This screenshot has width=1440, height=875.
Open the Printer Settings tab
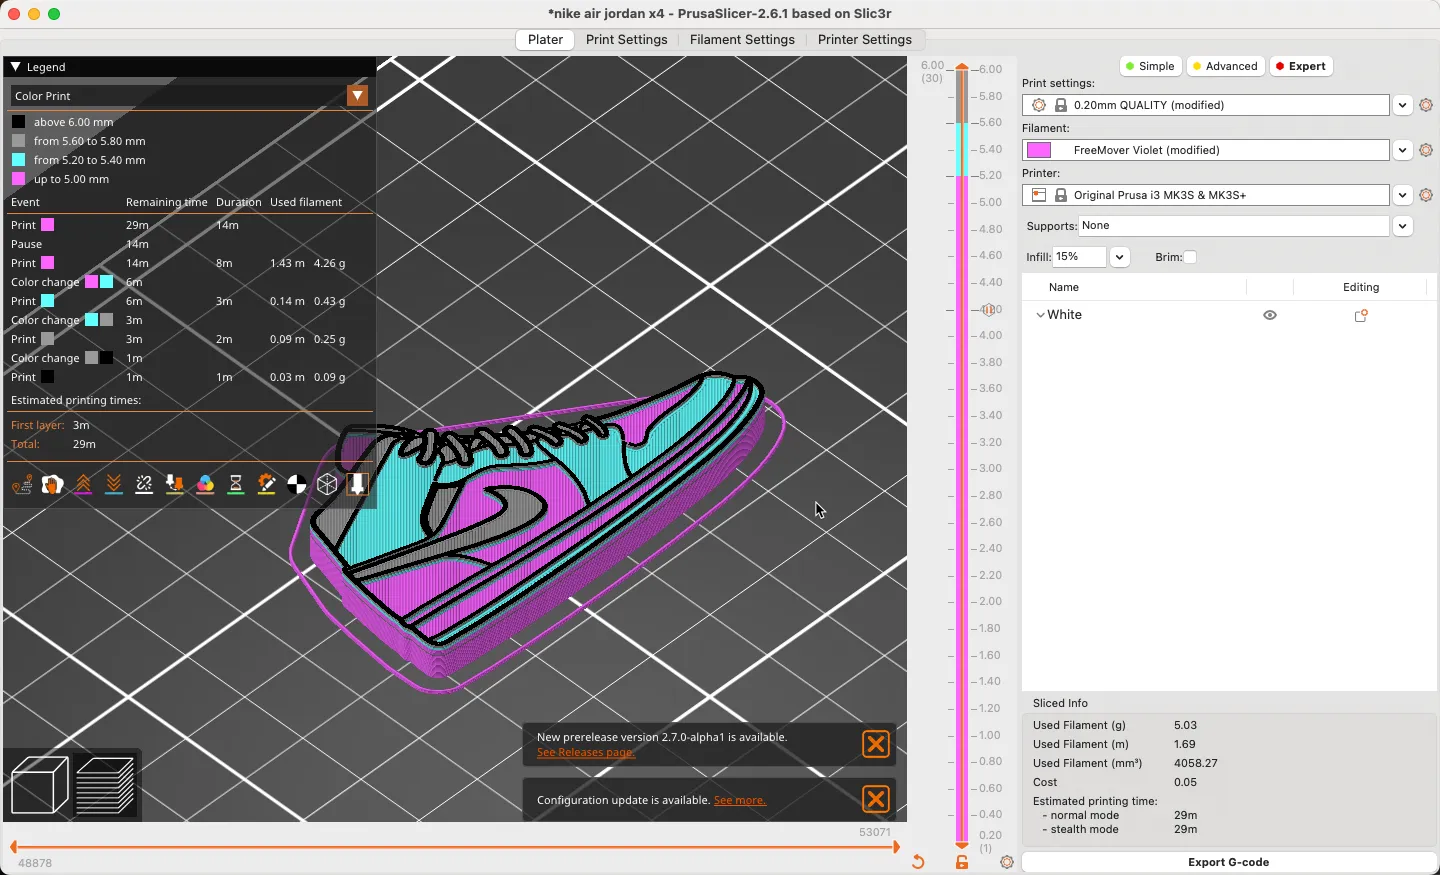[x=864, y=40]
